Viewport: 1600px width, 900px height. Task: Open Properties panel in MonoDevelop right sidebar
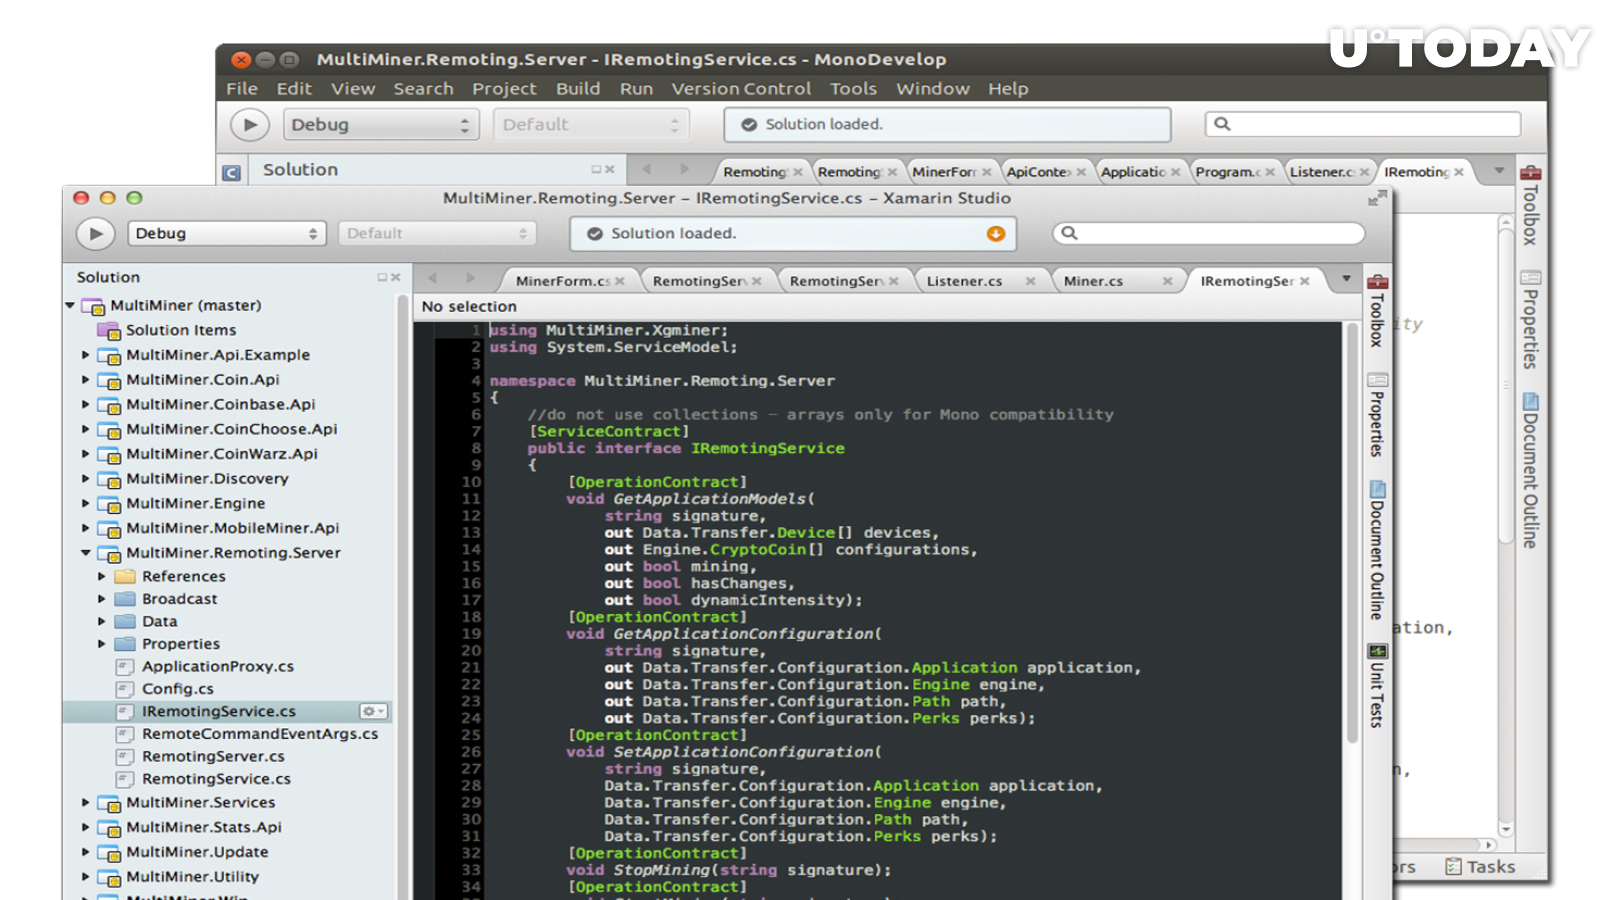coord(1530,319)
